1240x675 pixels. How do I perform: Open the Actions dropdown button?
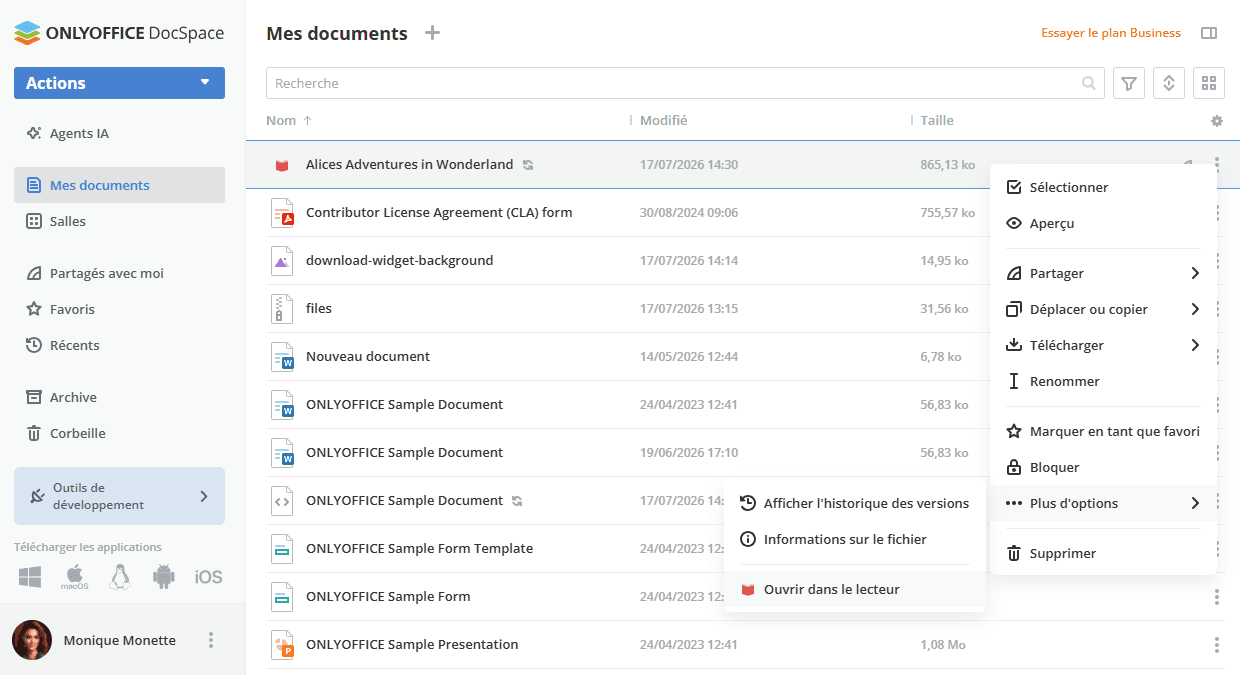(x=119, y=83)
